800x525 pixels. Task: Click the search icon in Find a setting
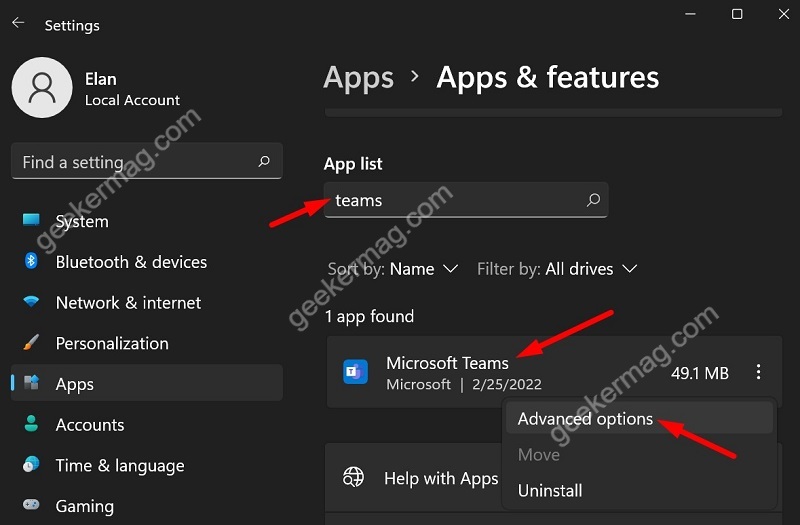pos(264,161)
